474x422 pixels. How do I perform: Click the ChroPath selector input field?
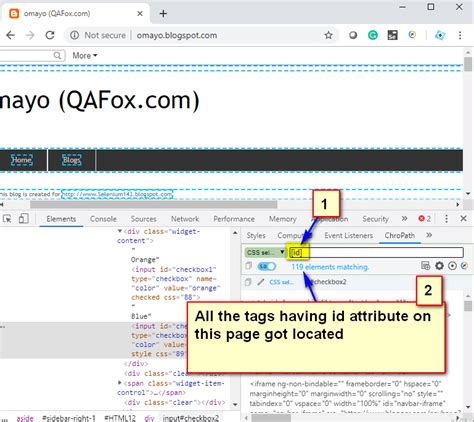click(x=376, y=252)
